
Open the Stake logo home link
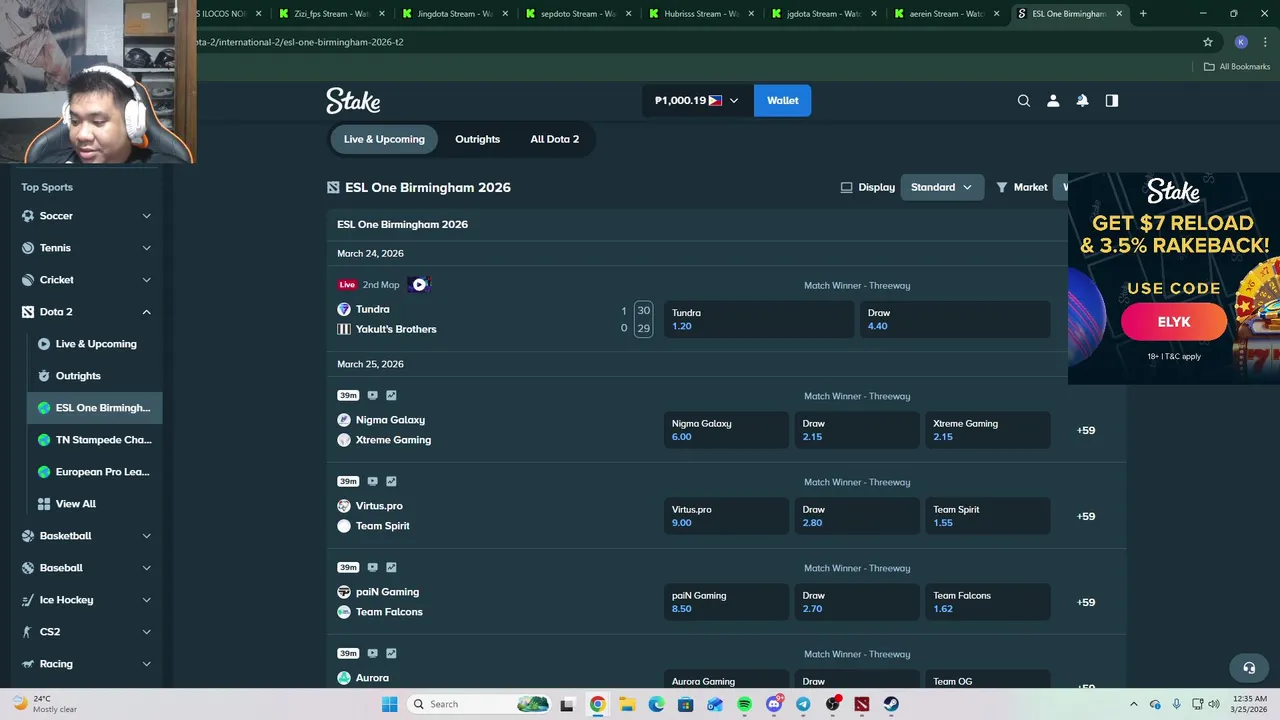click(353, 101)
